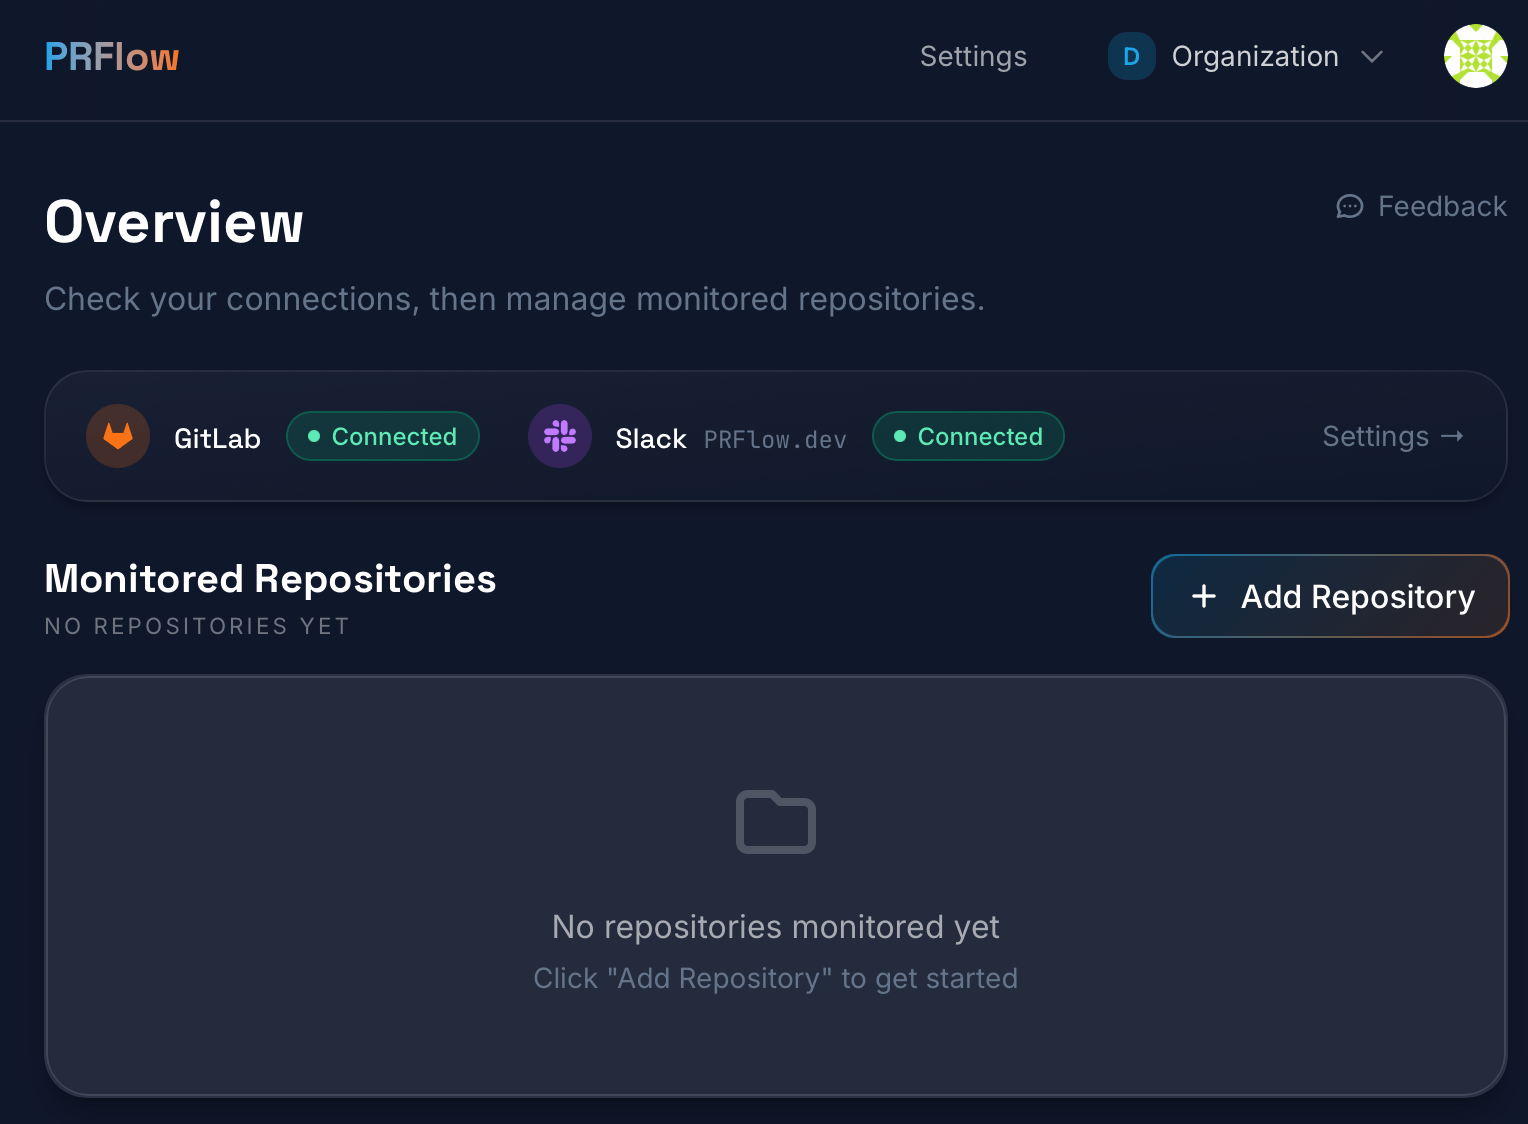Open Settings link in connections card
Screen dimensions: 1528x1124
point(1393,436)
